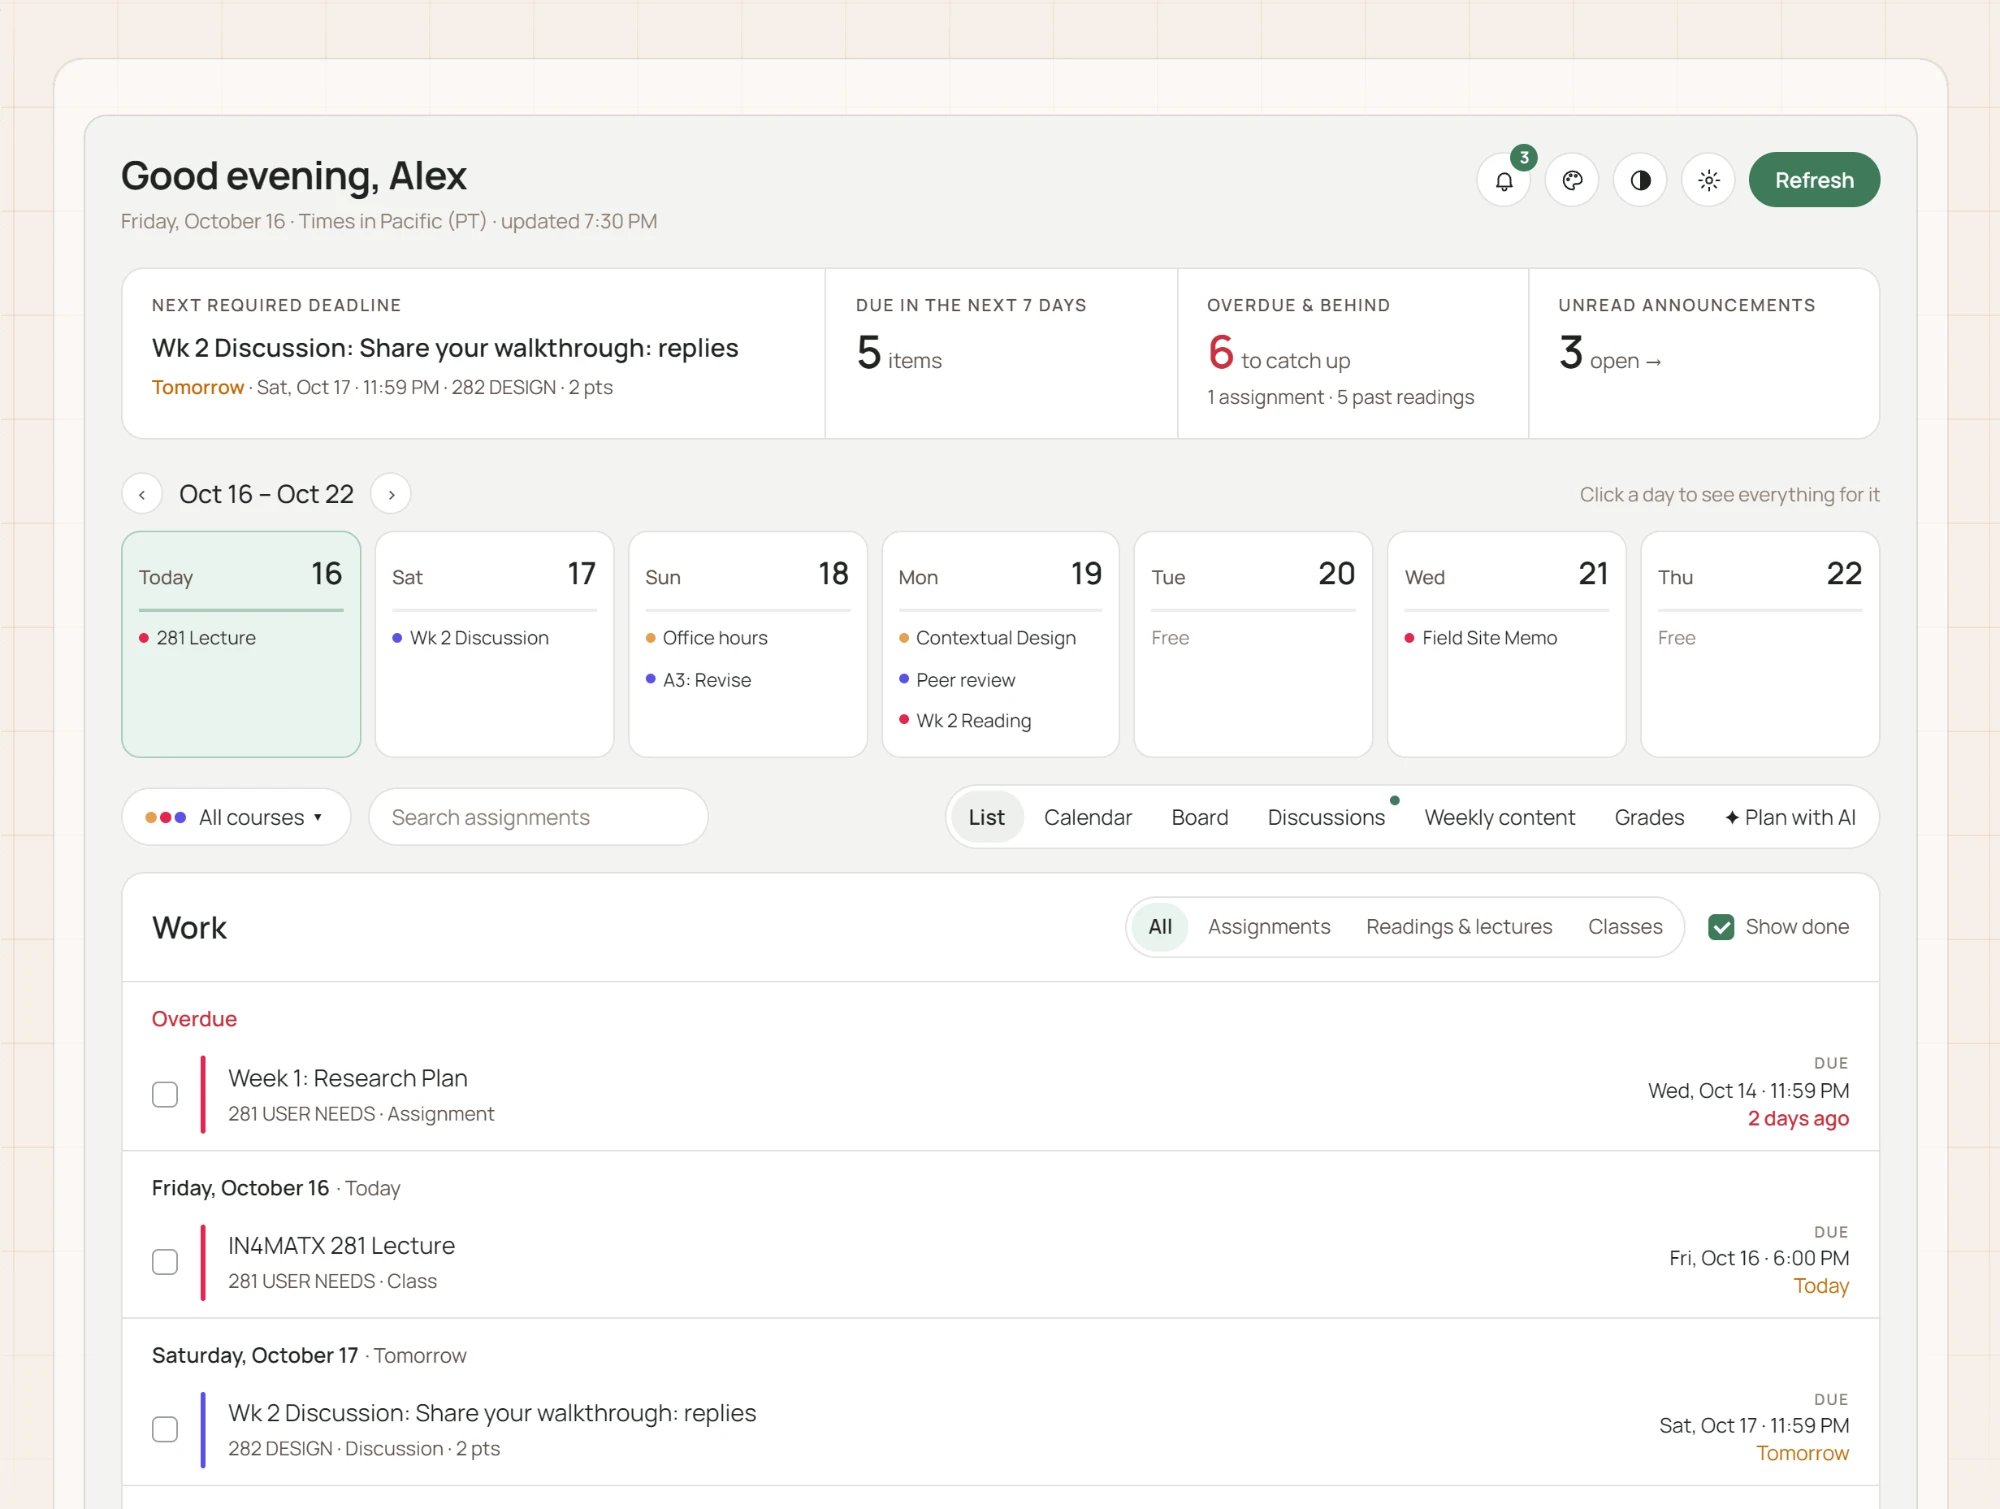Open the Week 1: Research Plan title

point(348,1078)
